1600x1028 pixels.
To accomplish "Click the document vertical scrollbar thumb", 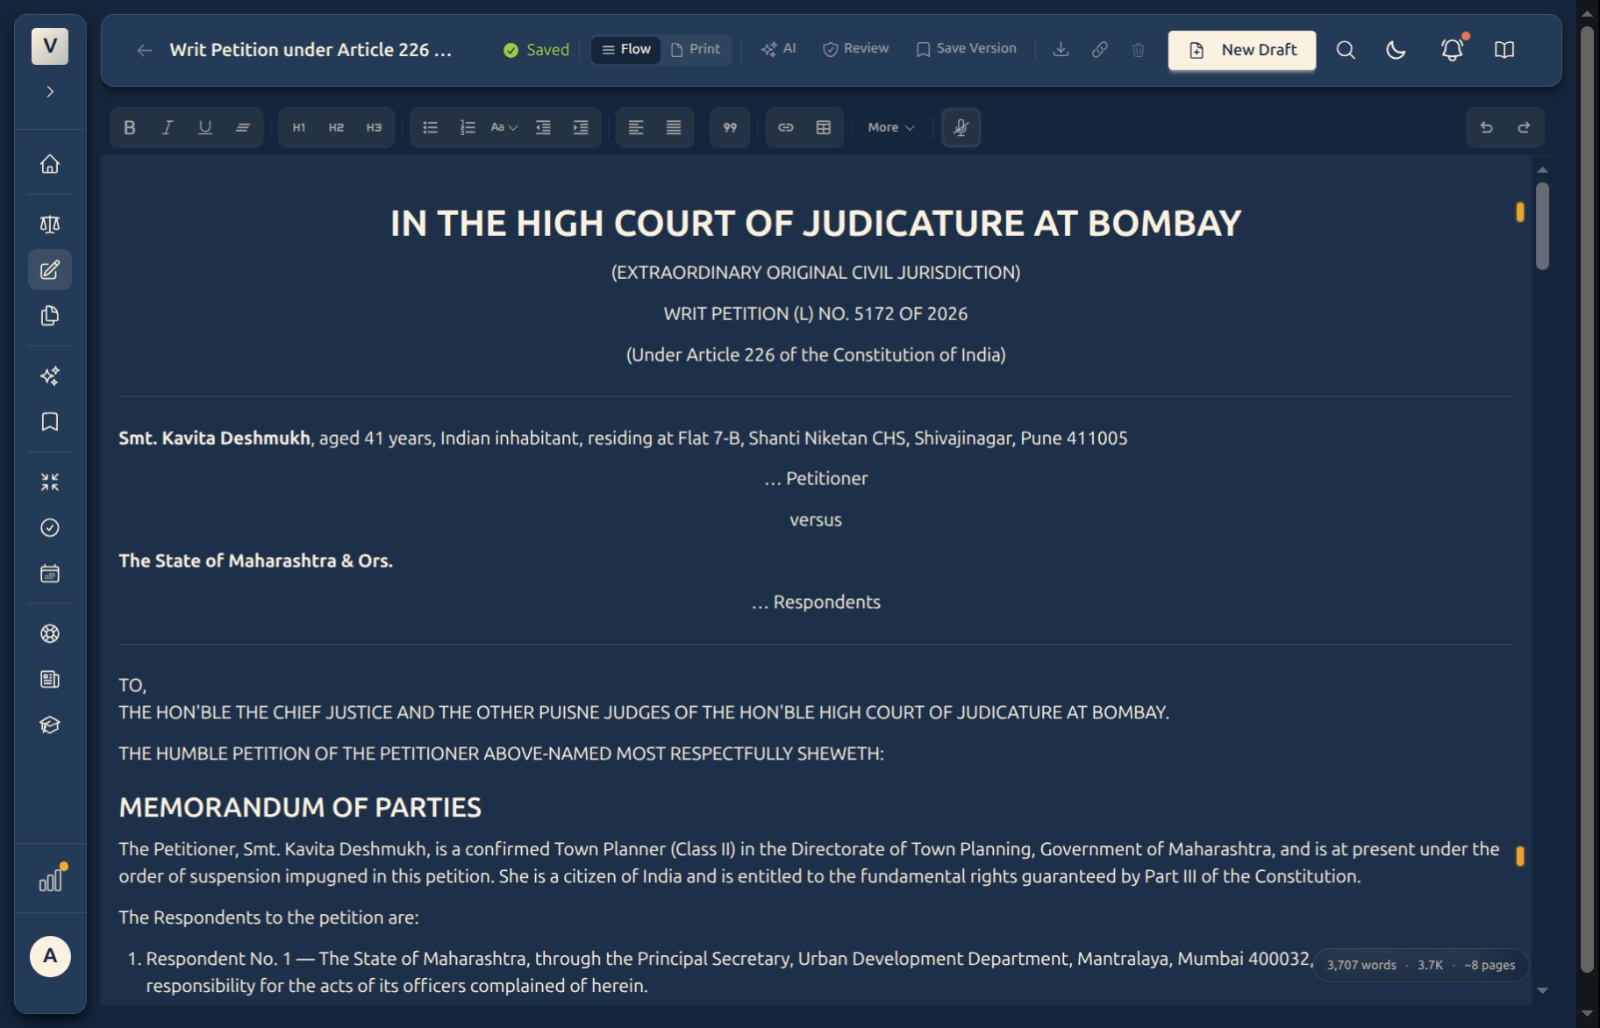I will coord(1542,226).
